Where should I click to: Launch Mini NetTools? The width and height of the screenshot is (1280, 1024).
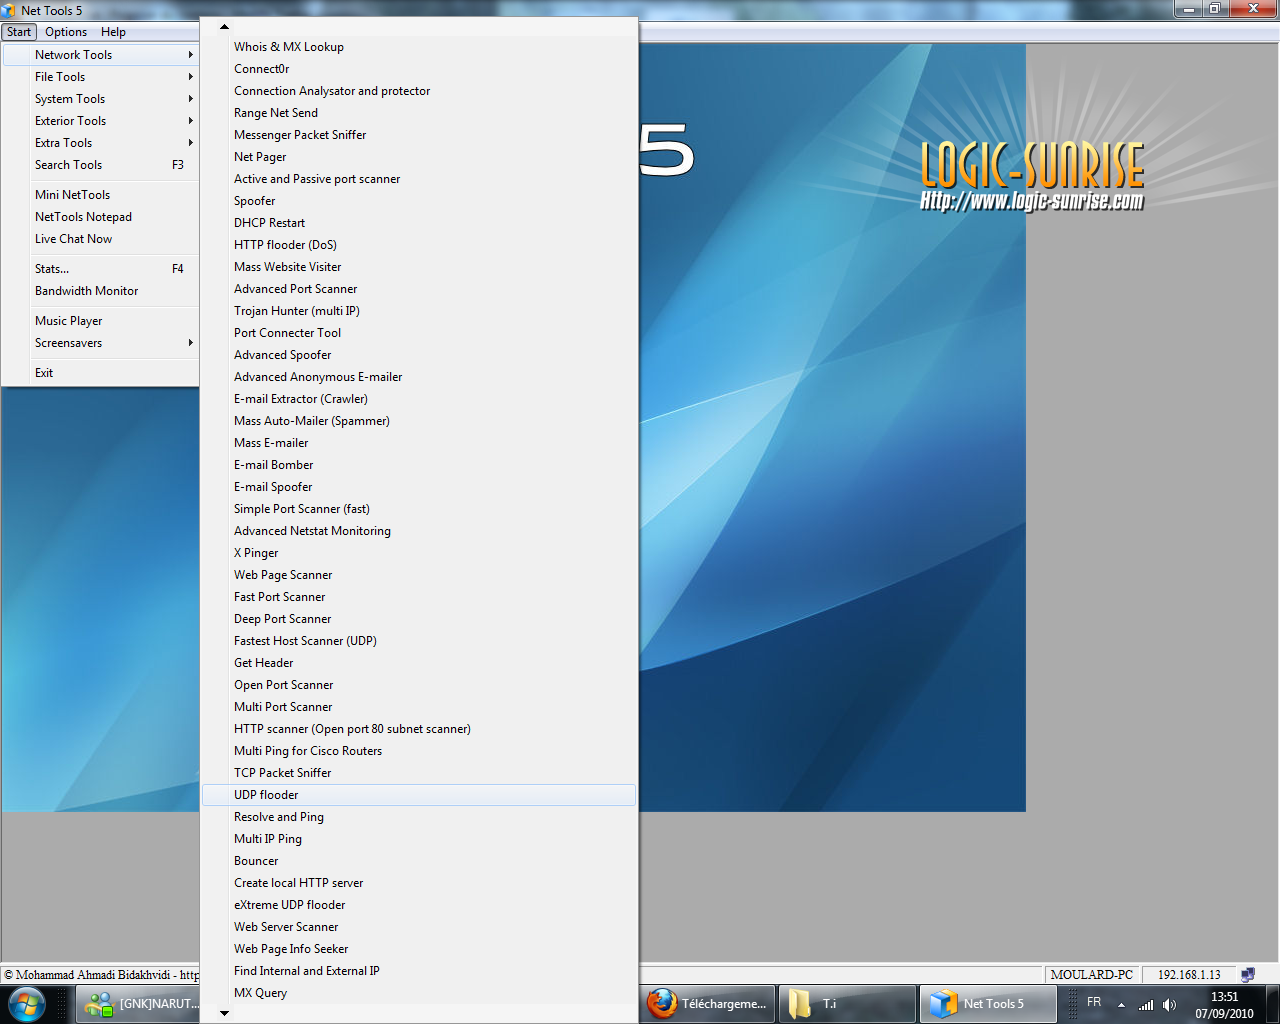point(100,195)
